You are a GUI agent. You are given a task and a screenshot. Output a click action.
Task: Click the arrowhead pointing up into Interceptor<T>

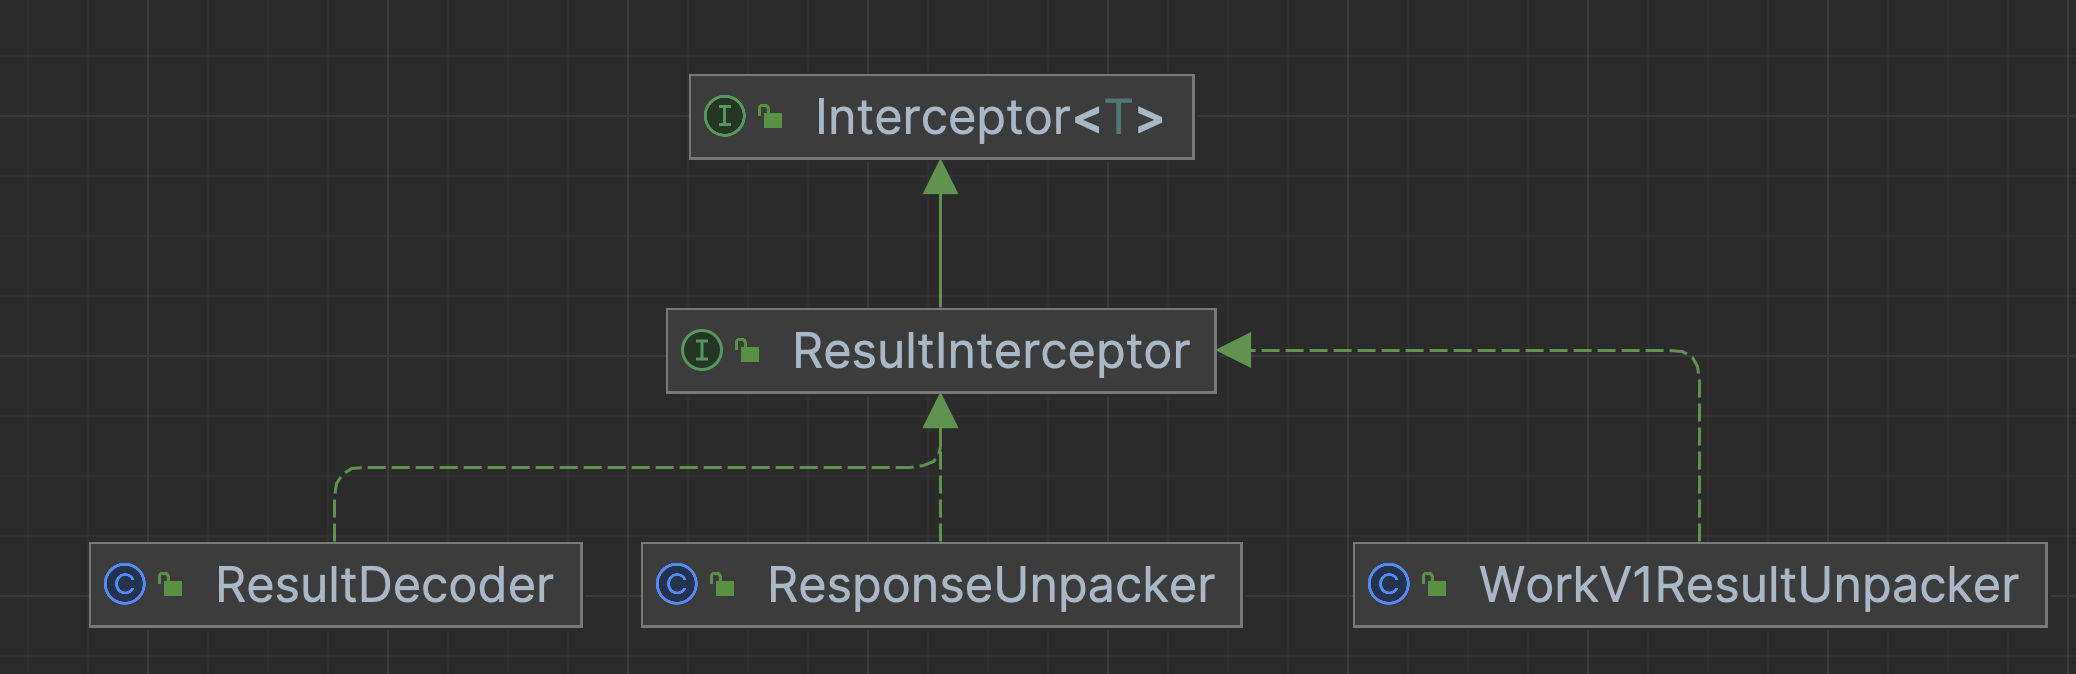click(940, 178)
